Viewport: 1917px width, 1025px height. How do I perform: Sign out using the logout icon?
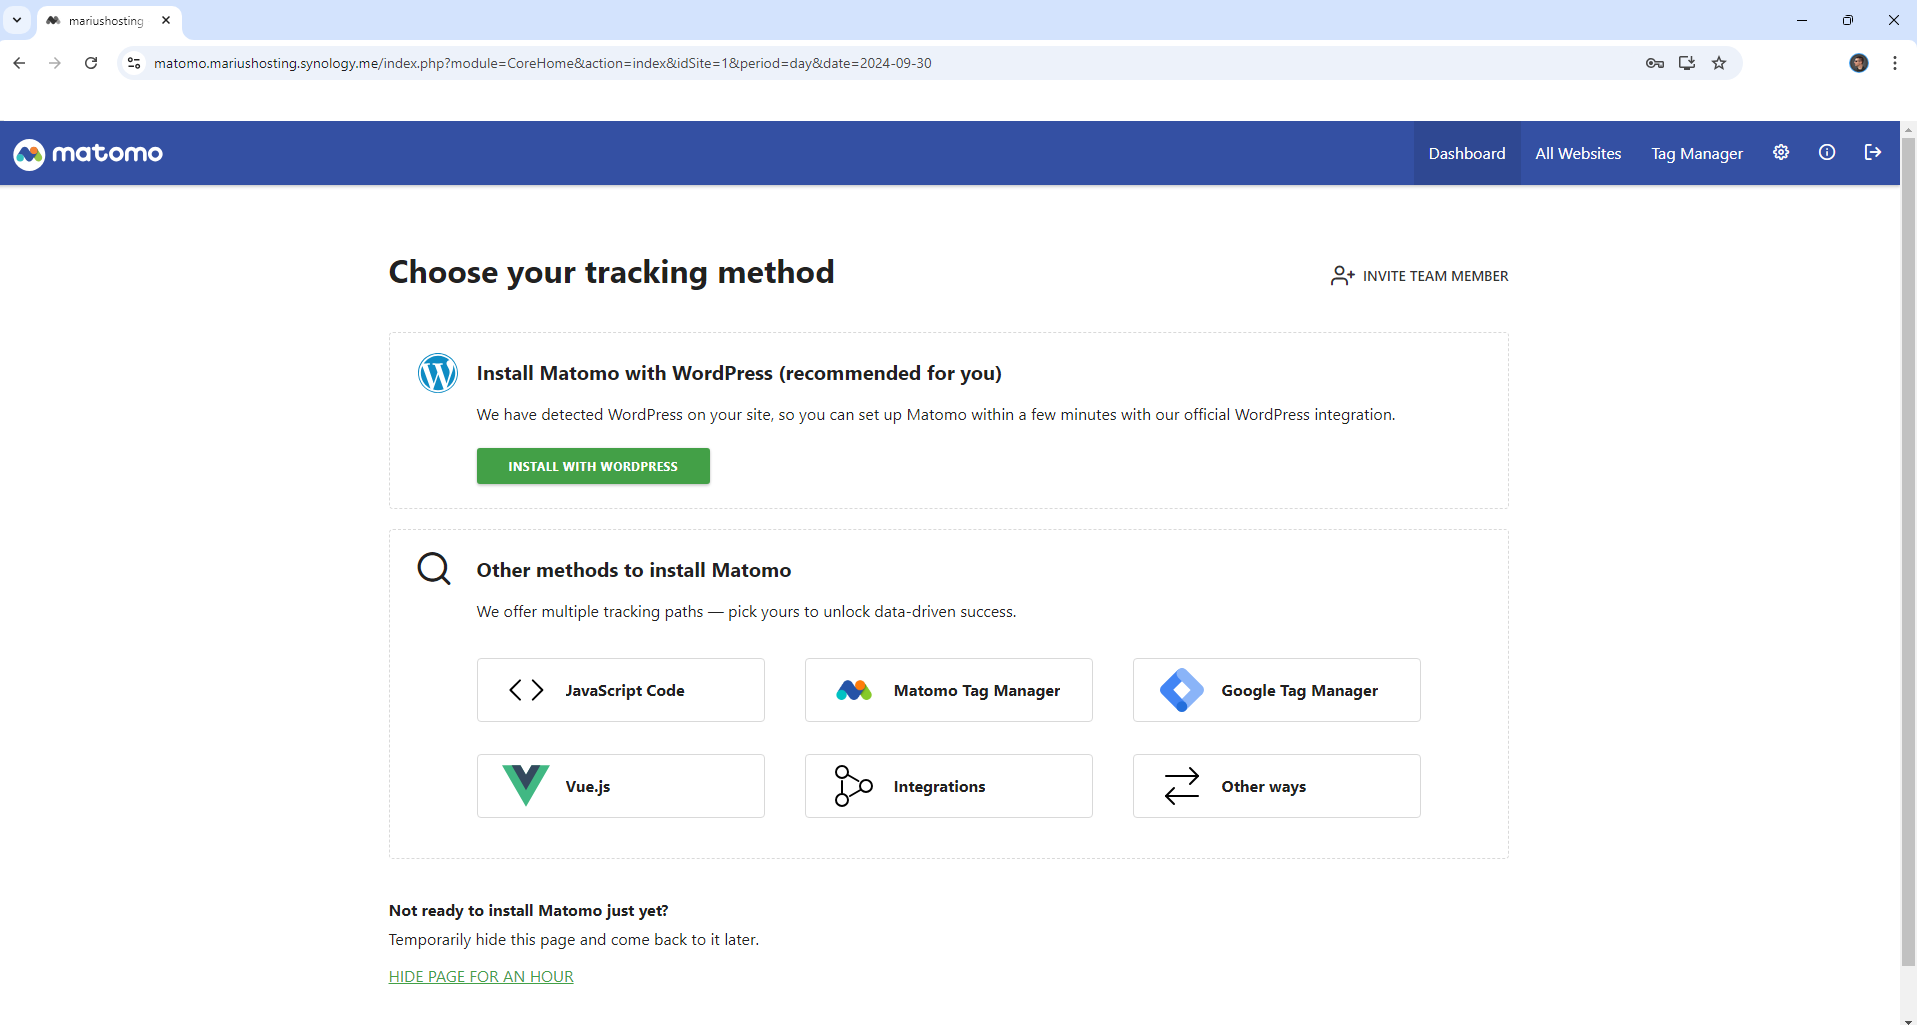1873,152
